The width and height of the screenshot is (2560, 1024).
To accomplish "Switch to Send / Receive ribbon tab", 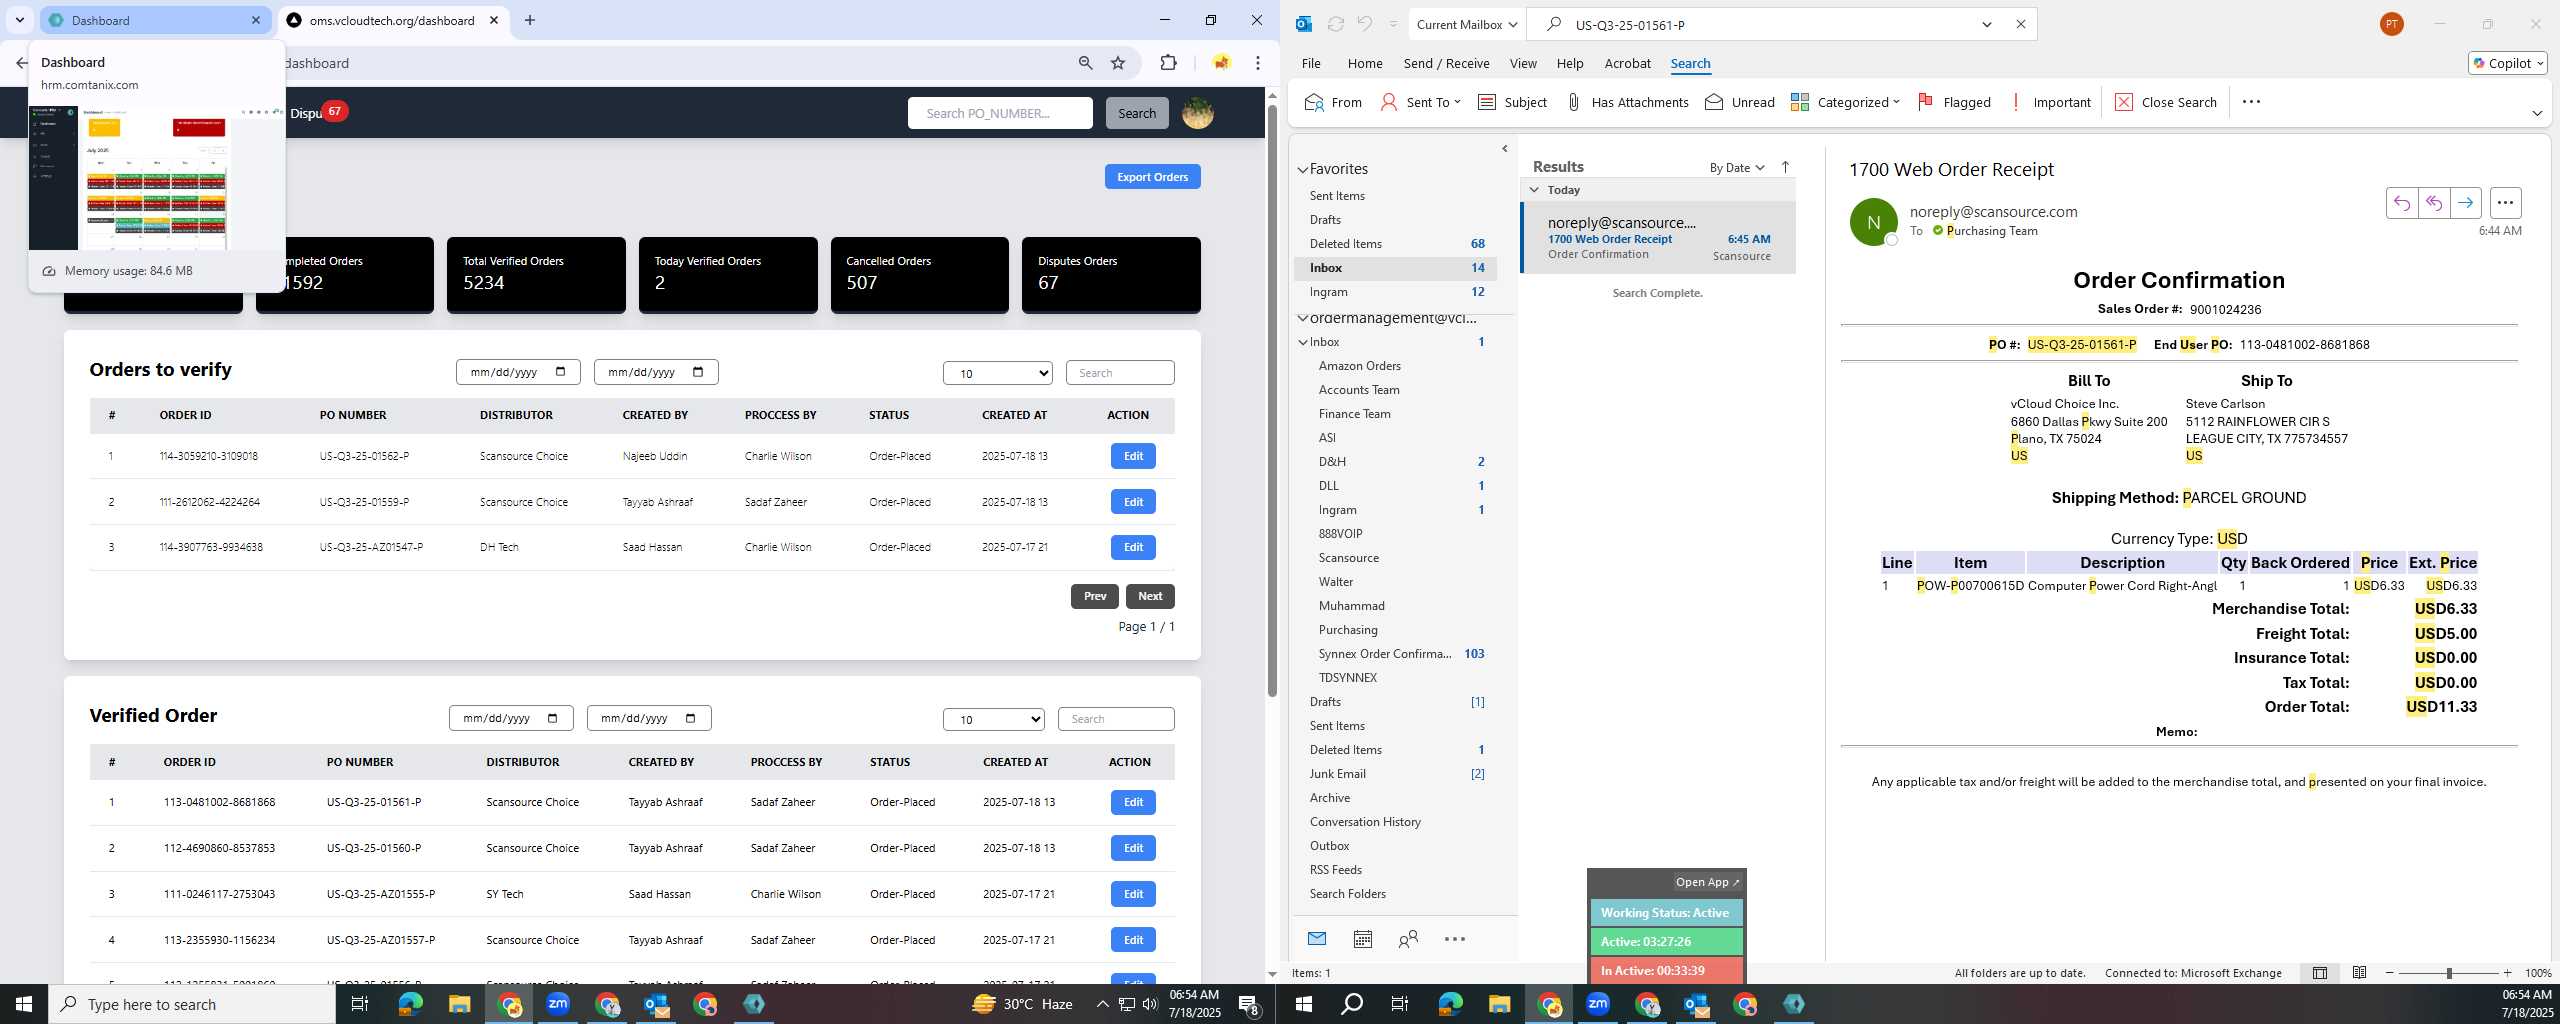I will 1446,63.
